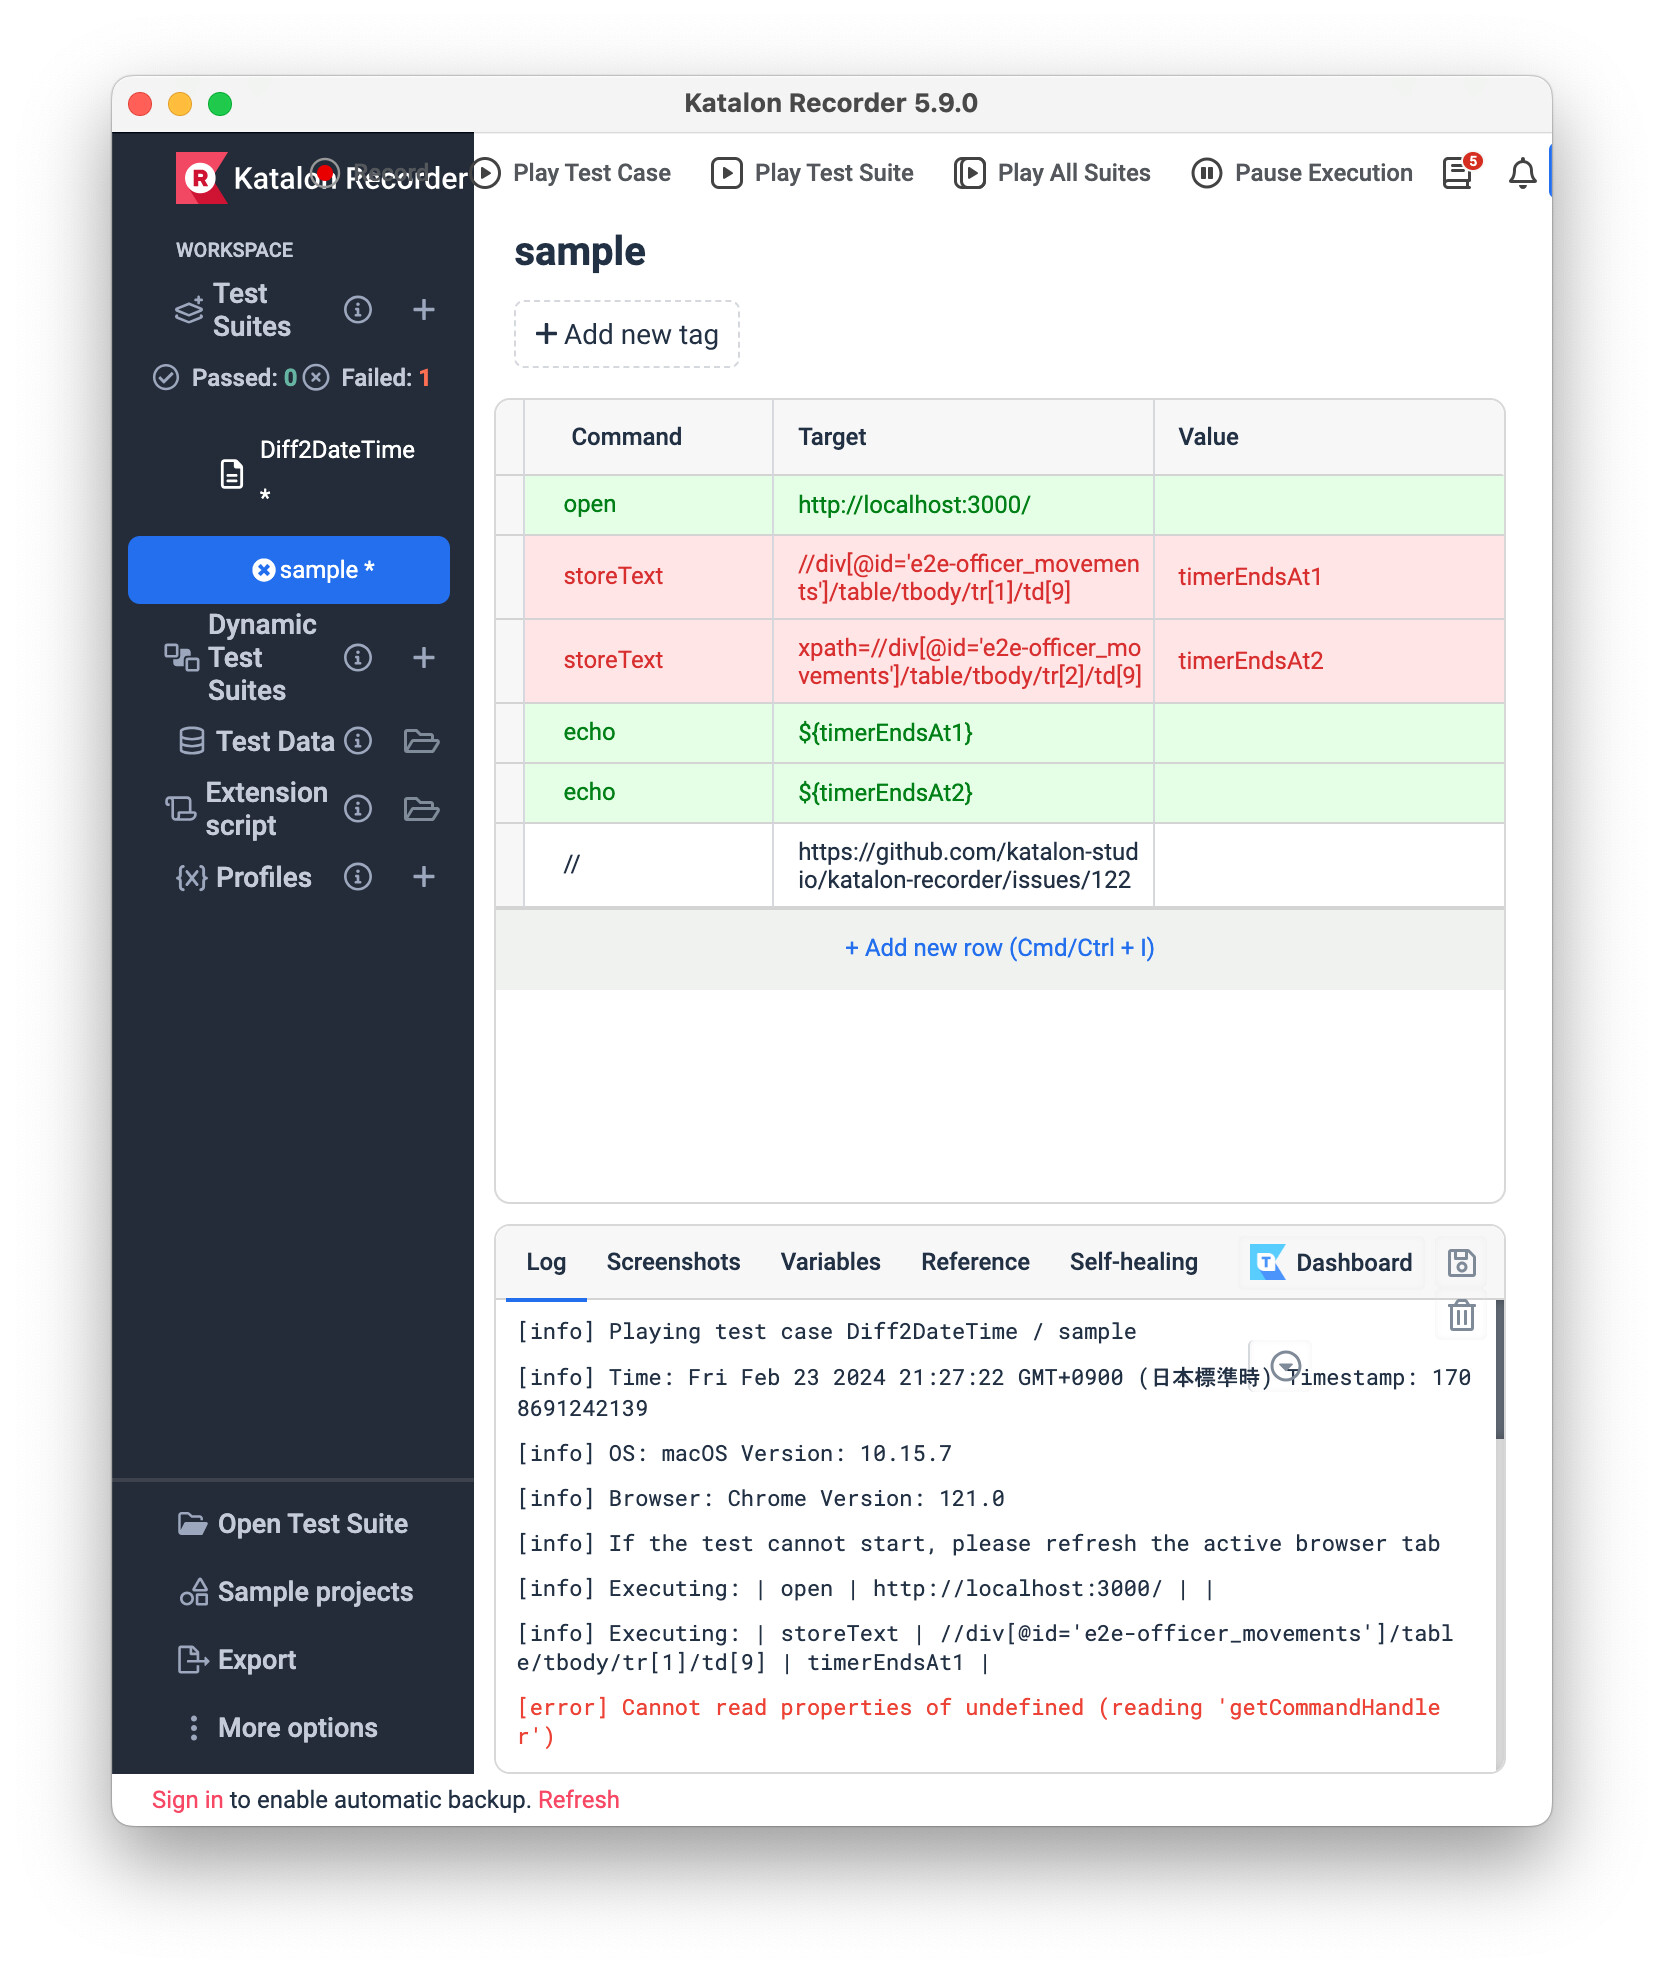
Task: Select the storeText timerEndsAt2 row
Action: pos(1000,661)
